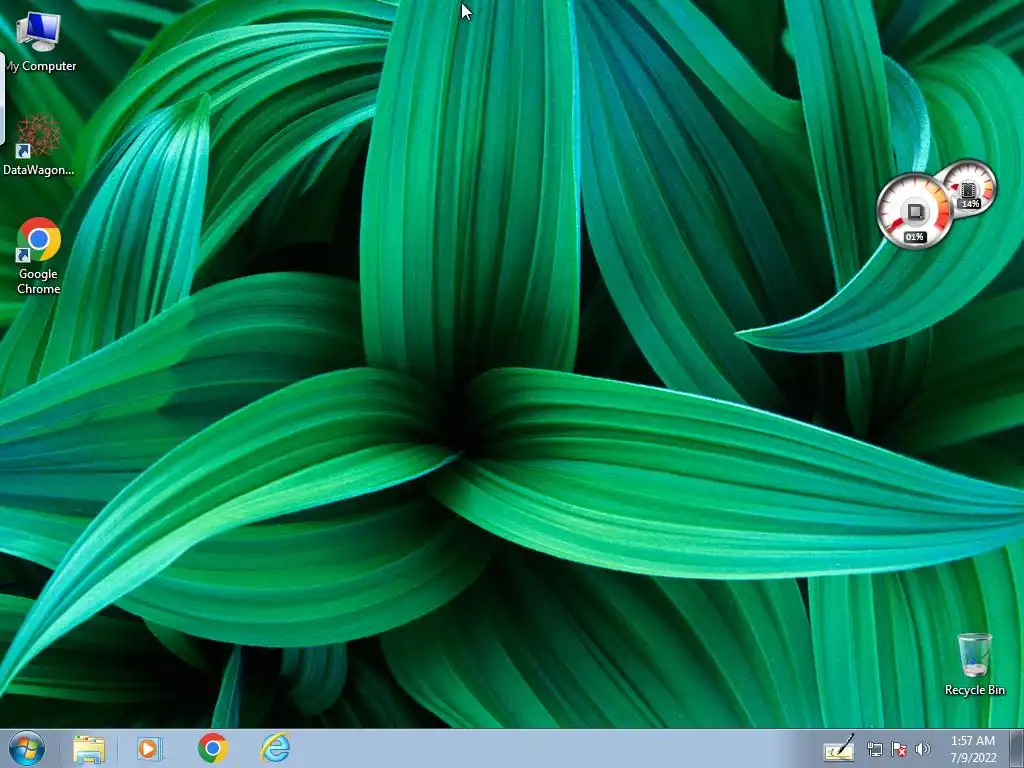Select the Recycle Bin icon
The image size is (1024, 768).
974,664
